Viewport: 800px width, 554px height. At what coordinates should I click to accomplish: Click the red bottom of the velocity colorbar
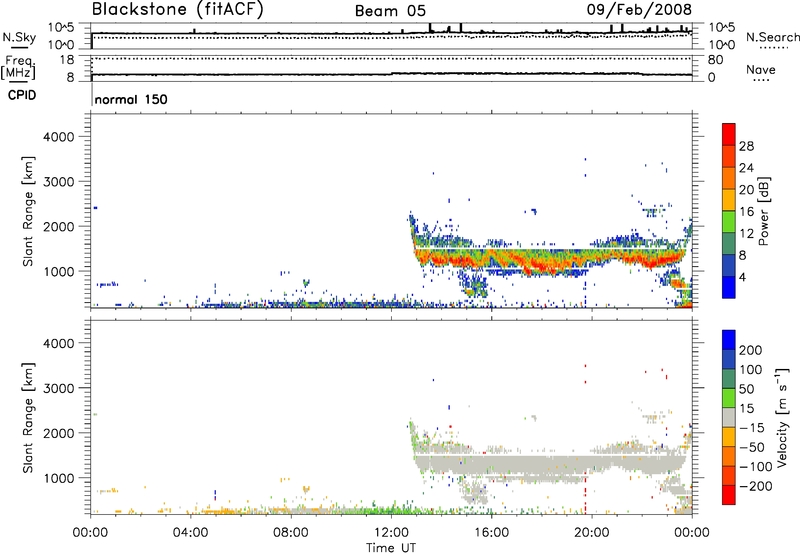pos(729,495)
